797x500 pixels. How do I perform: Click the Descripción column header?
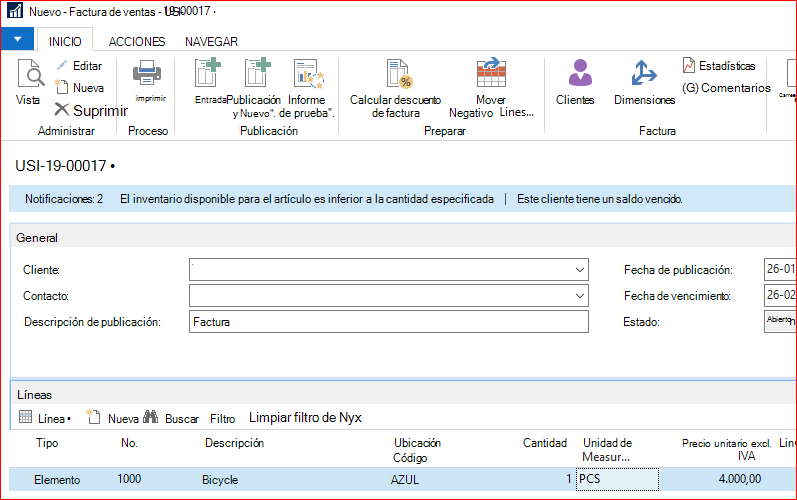(x=234, y=443)
